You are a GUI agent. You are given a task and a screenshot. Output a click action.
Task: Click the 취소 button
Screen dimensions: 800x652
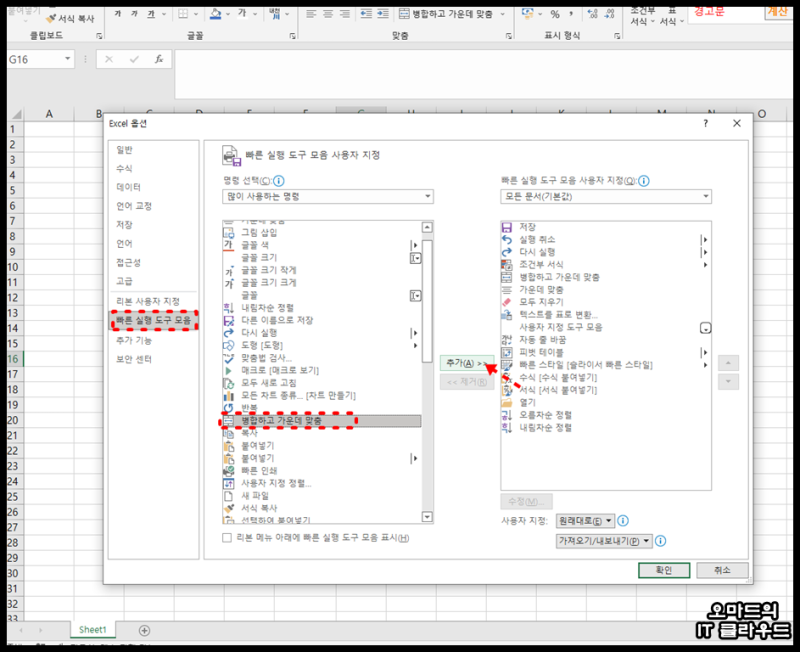pyautogui.click(x=722, y=570)
